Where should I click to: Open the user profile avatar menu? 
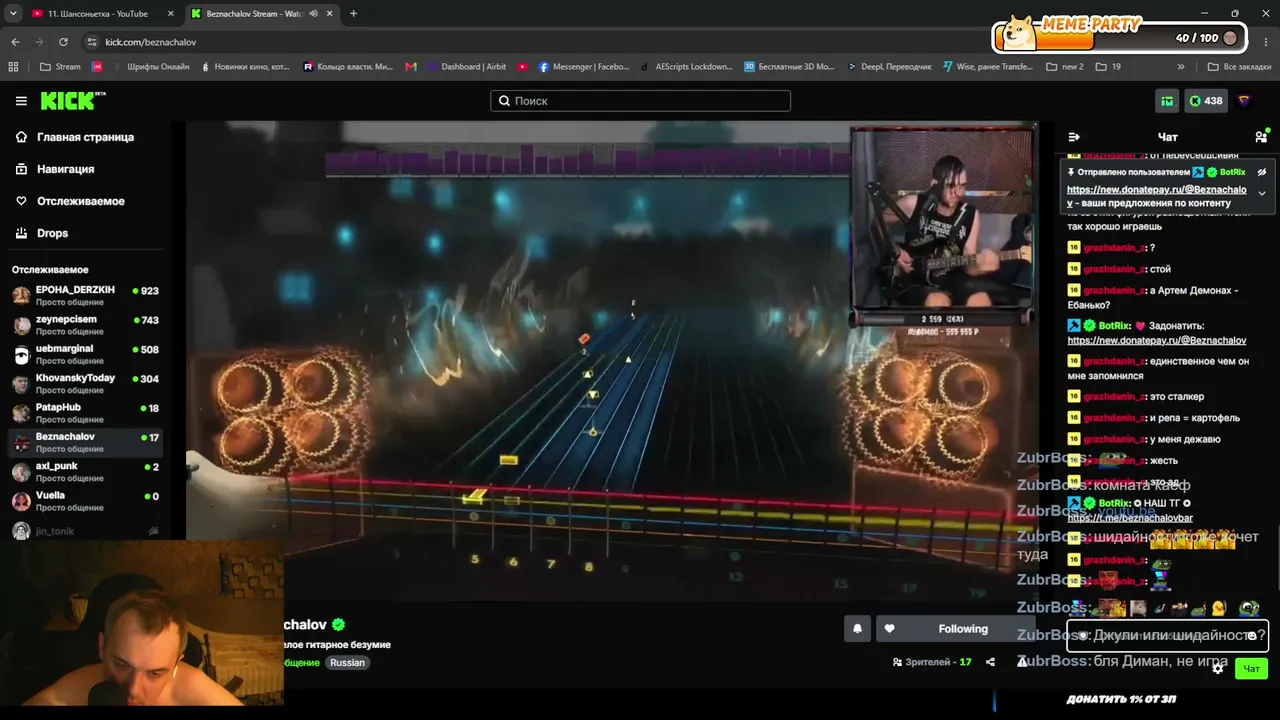[x=1245, y=101]
